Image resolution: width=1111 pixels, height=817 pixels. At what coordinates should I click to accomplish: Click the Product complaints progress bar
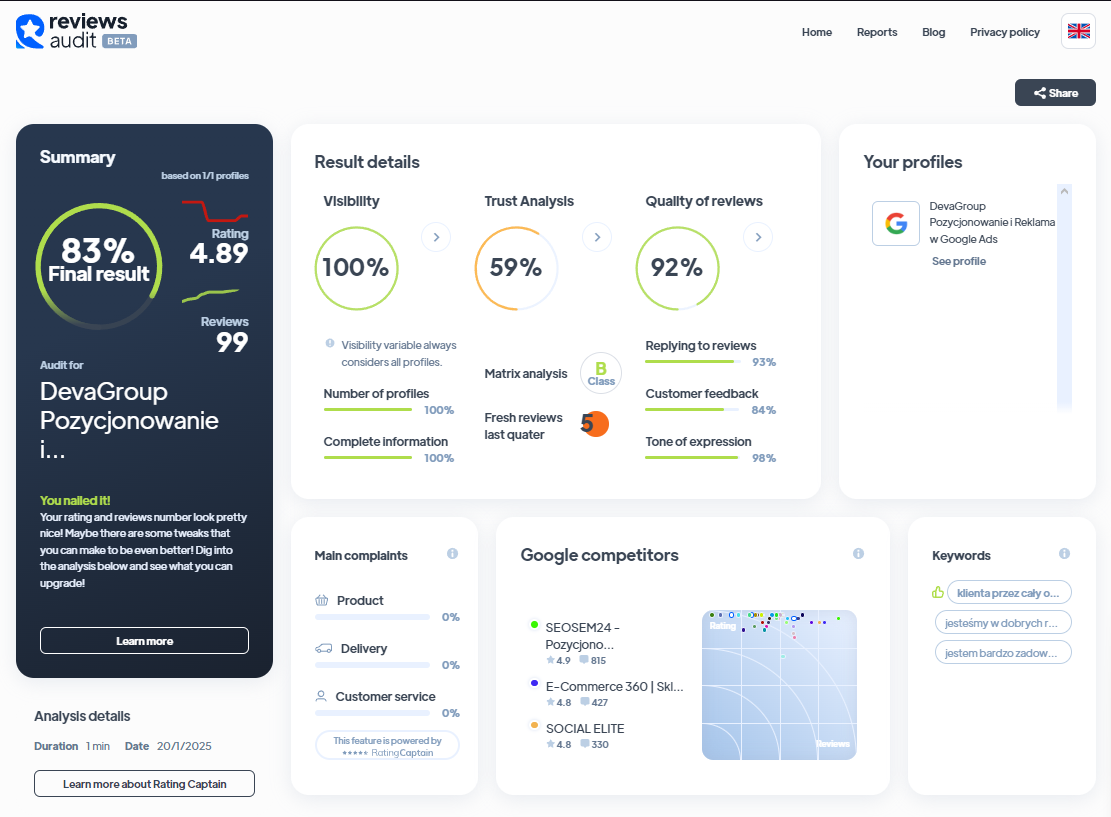(x=372, y=617)
